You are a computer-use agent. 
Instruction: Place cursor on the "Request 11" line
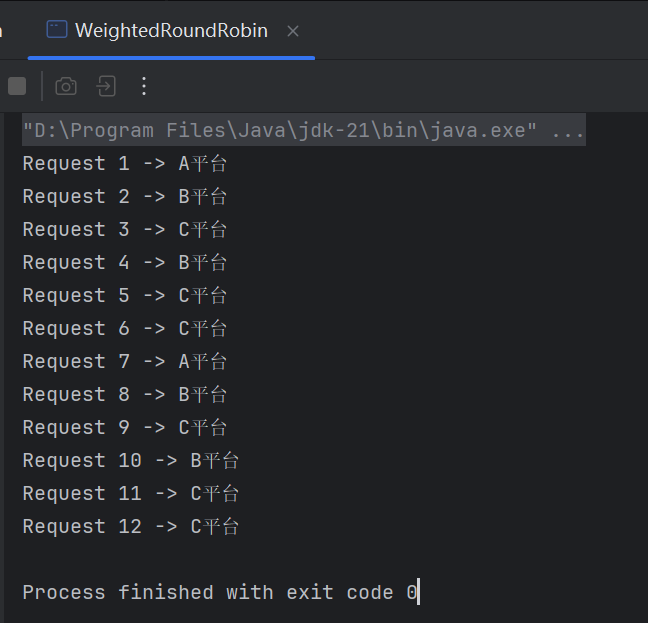pyautogui.click(x=130, y=494)
